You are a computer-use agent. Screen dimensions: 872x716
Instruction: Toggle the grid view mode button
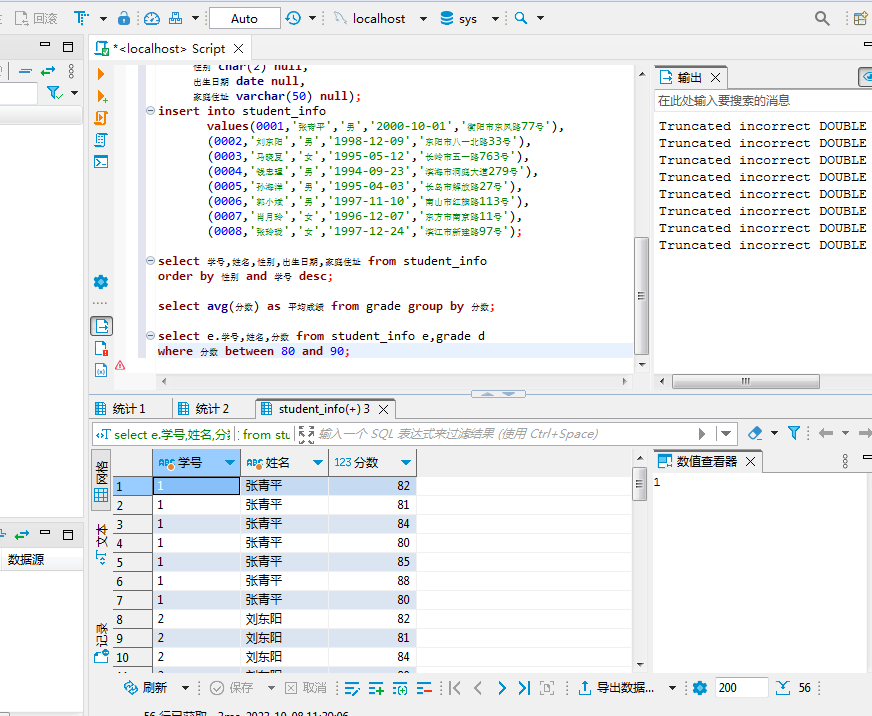(x=101, y=480)
